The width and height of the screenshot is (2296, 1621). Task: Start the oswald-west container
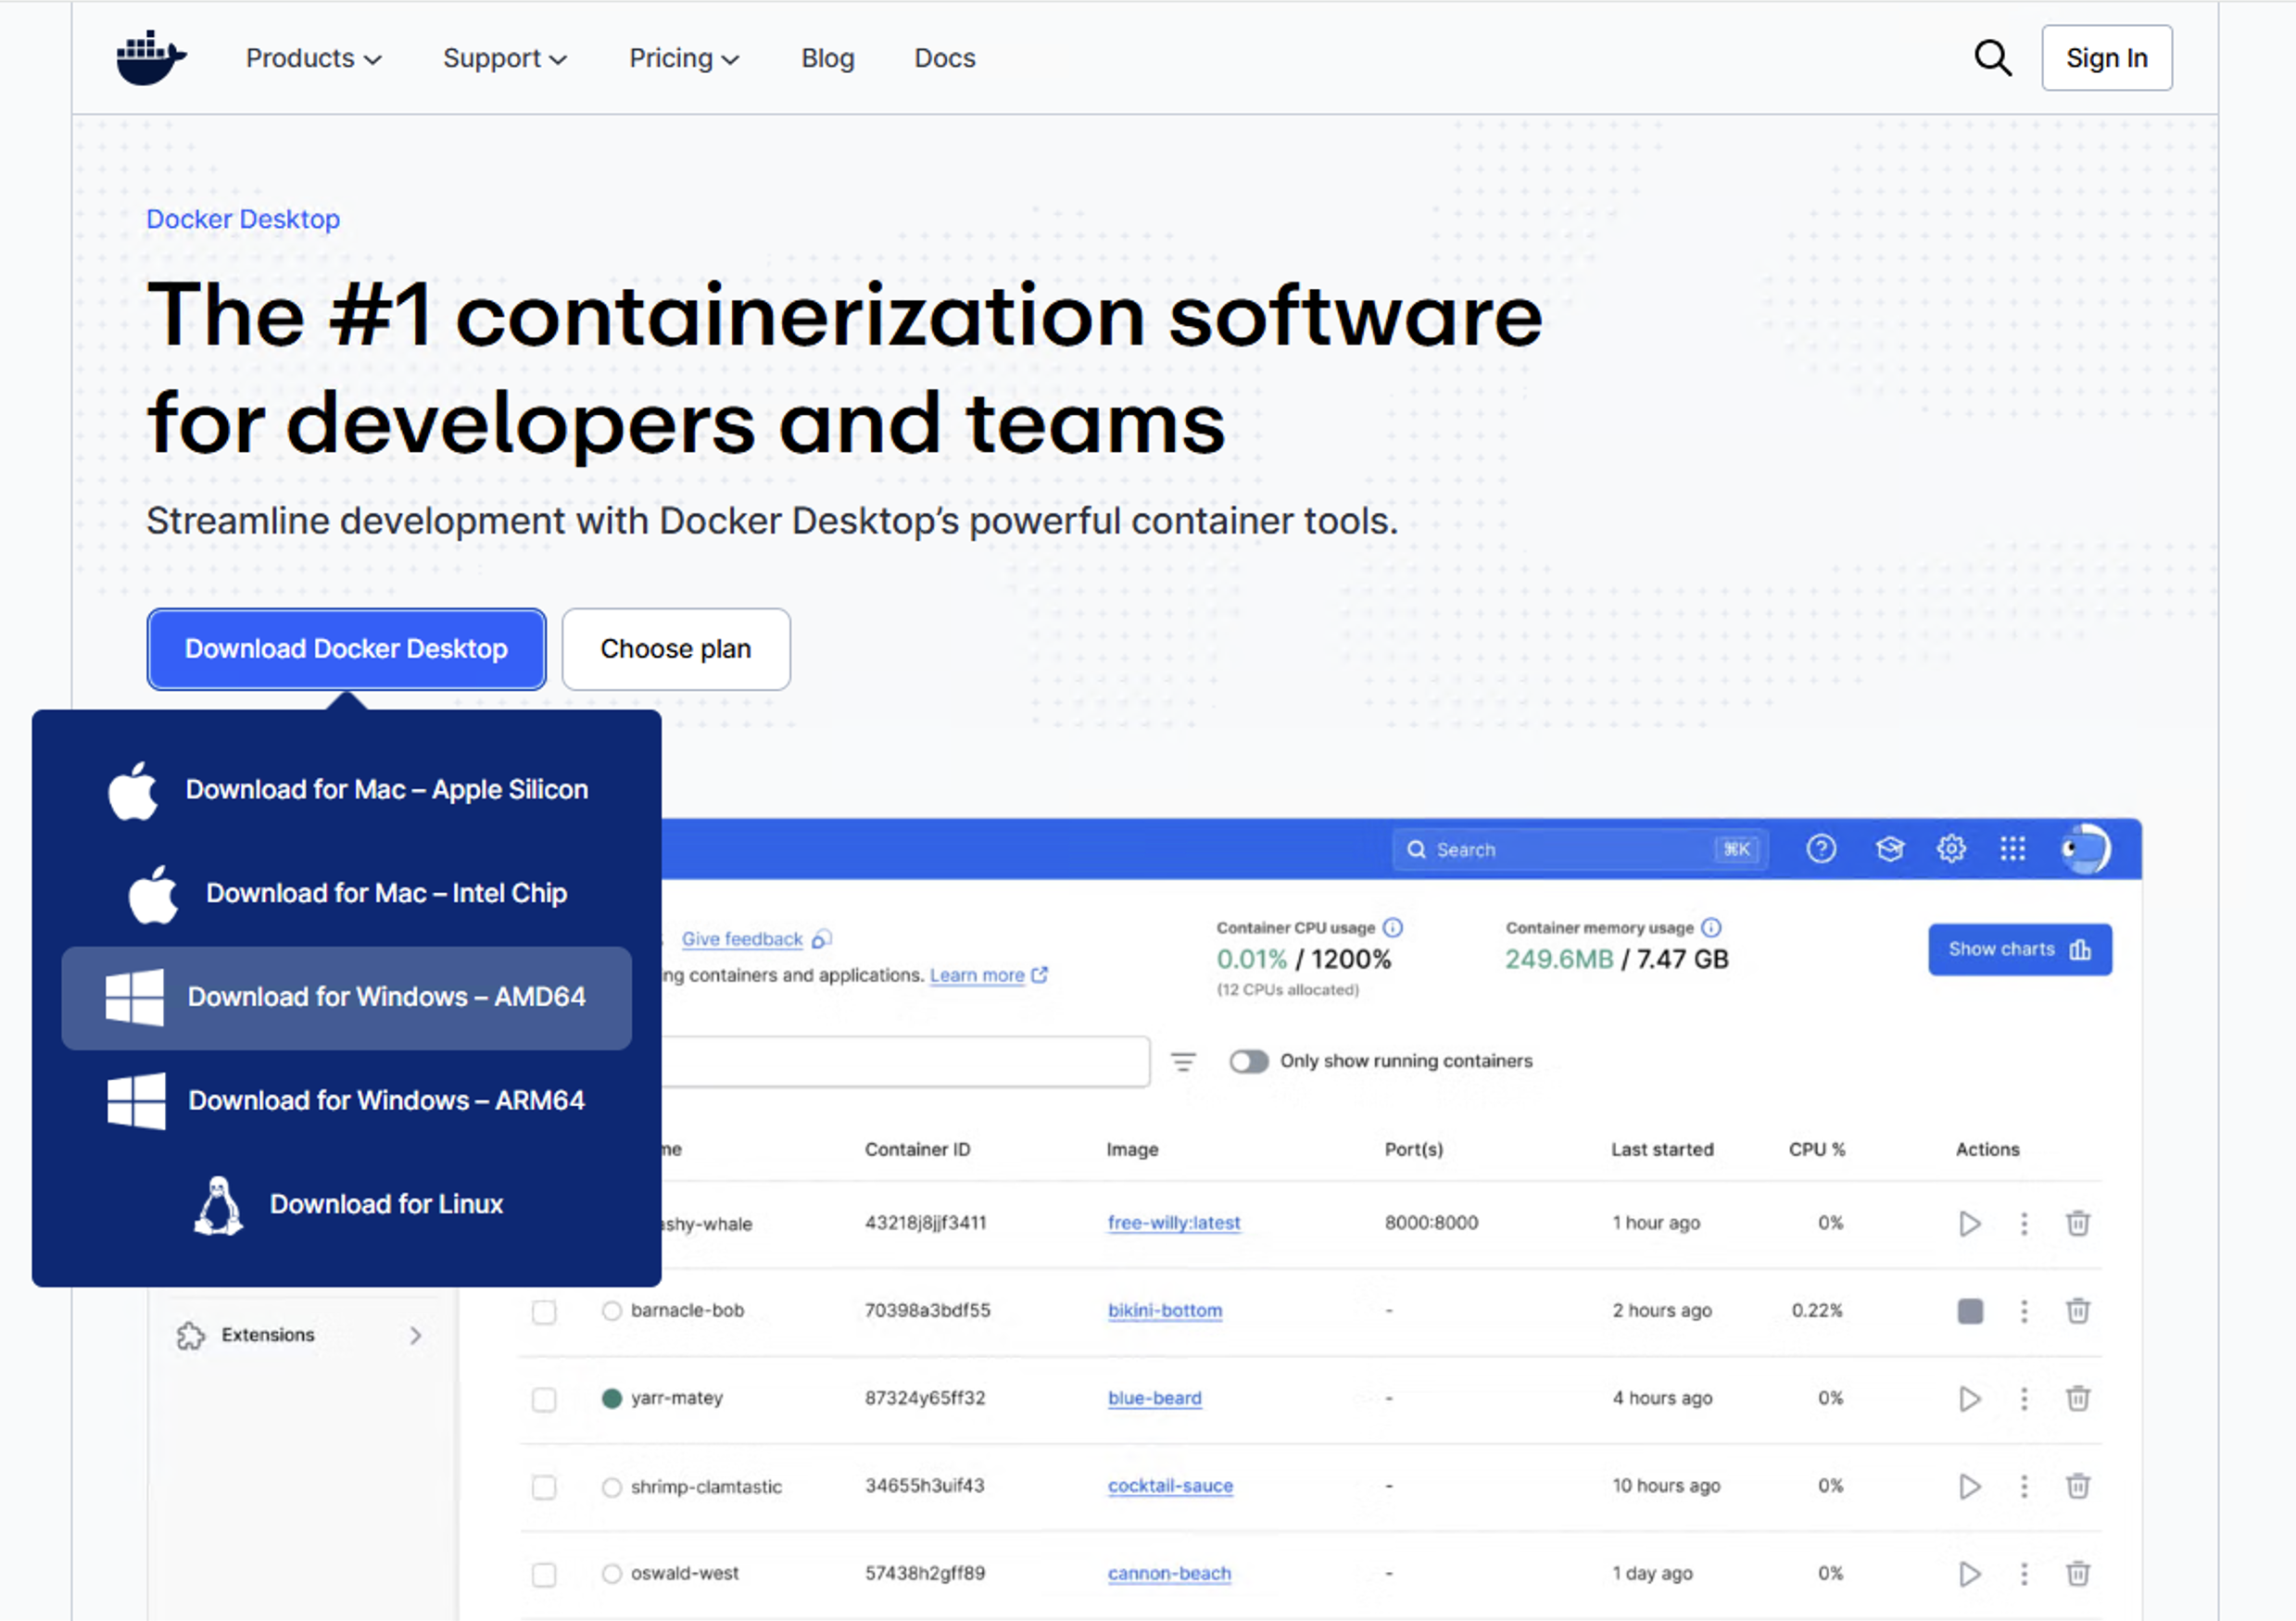tap(1969, 1574)
